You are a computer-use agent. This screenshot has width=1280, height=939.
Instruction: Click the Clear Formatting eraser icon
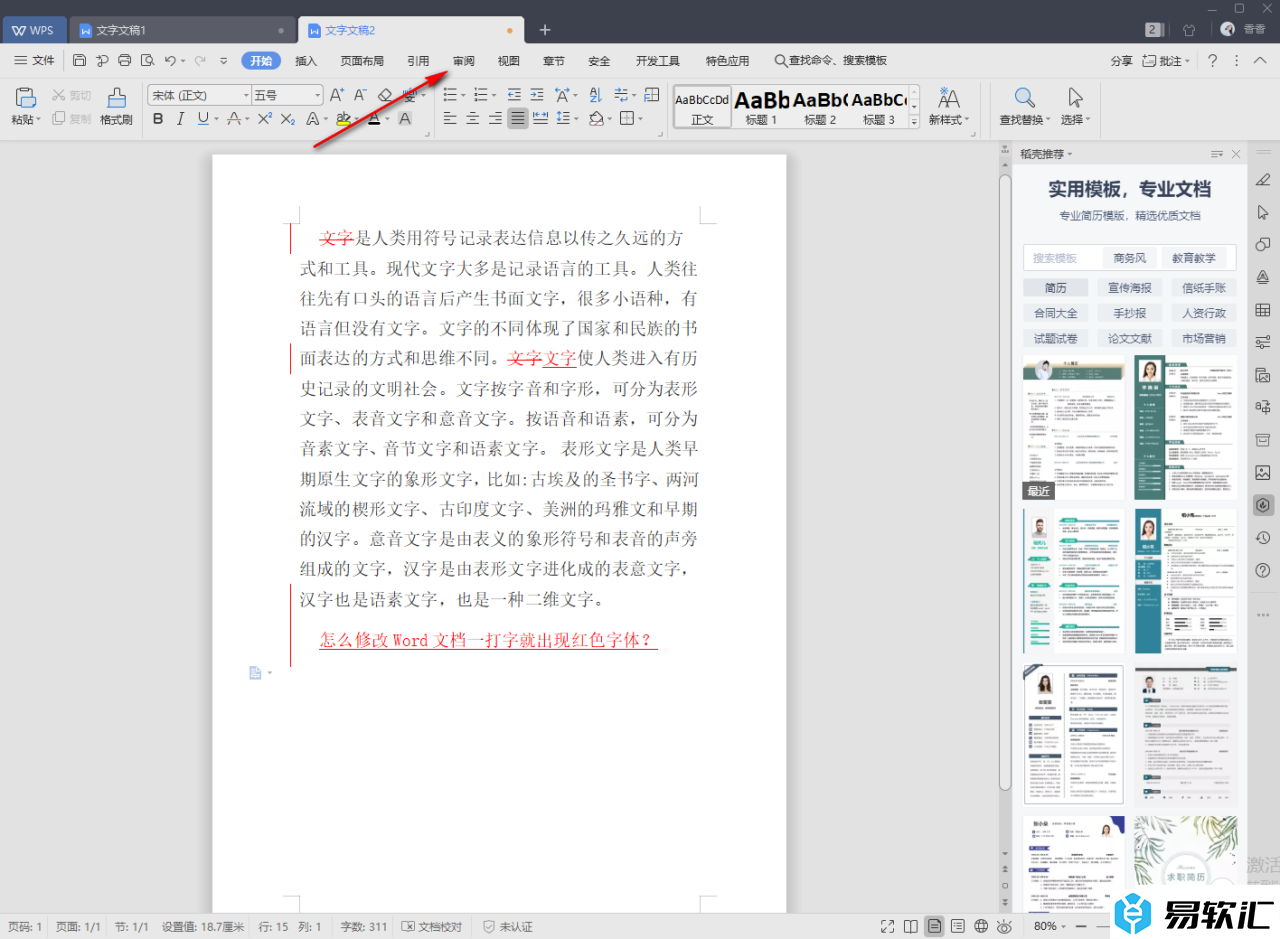click(x=385, y=95)
